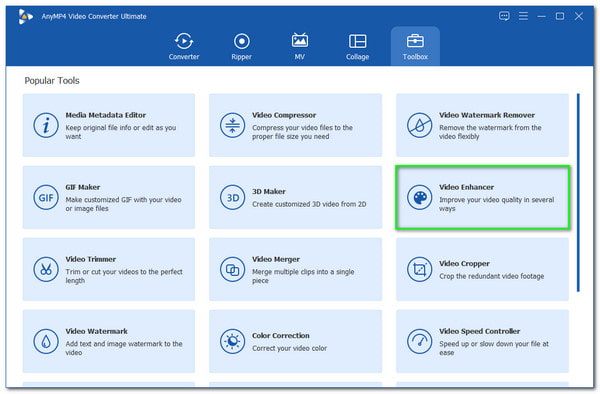
Task: Open the hamburger menu in title bar
Action: [523, 16]
